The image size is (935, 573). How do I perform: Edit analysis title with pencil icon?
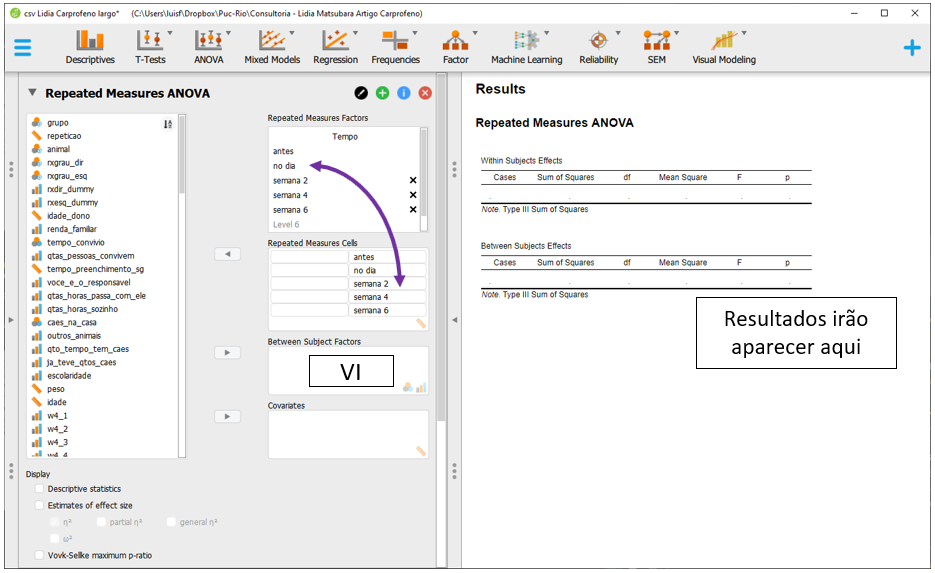[361, 93]
